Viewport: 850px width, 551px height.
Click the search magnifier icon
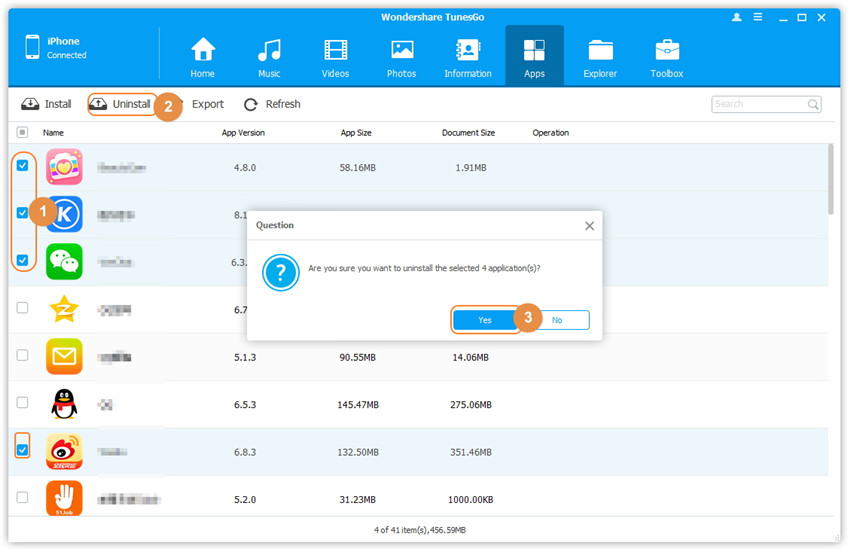point(813,104)
